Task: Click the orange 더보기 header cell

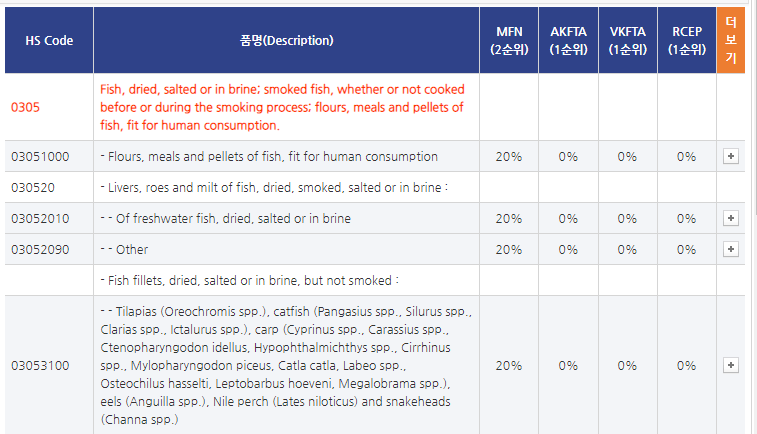Action: (x=731, y=41)
